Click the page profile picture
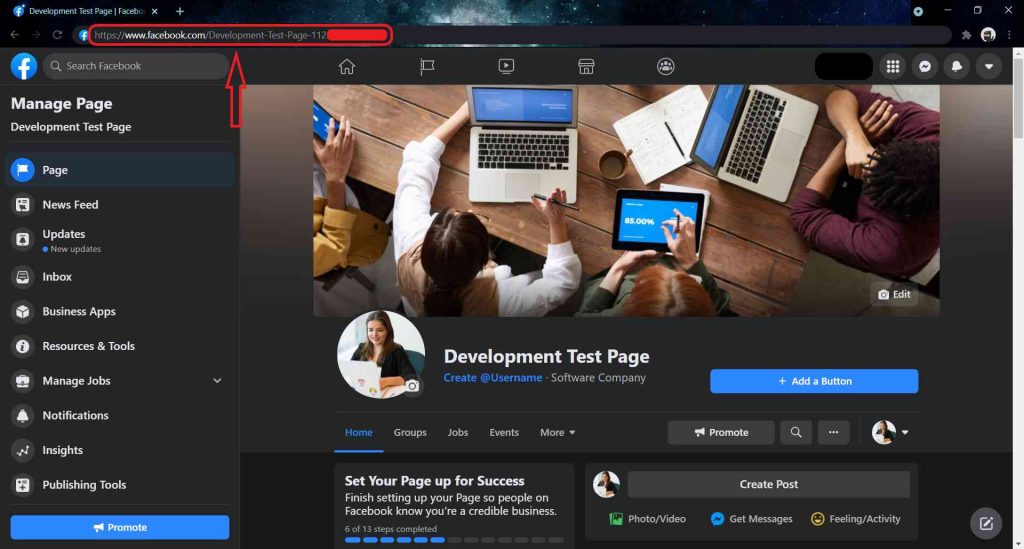The image size is (1024, 549). point(381,354)
